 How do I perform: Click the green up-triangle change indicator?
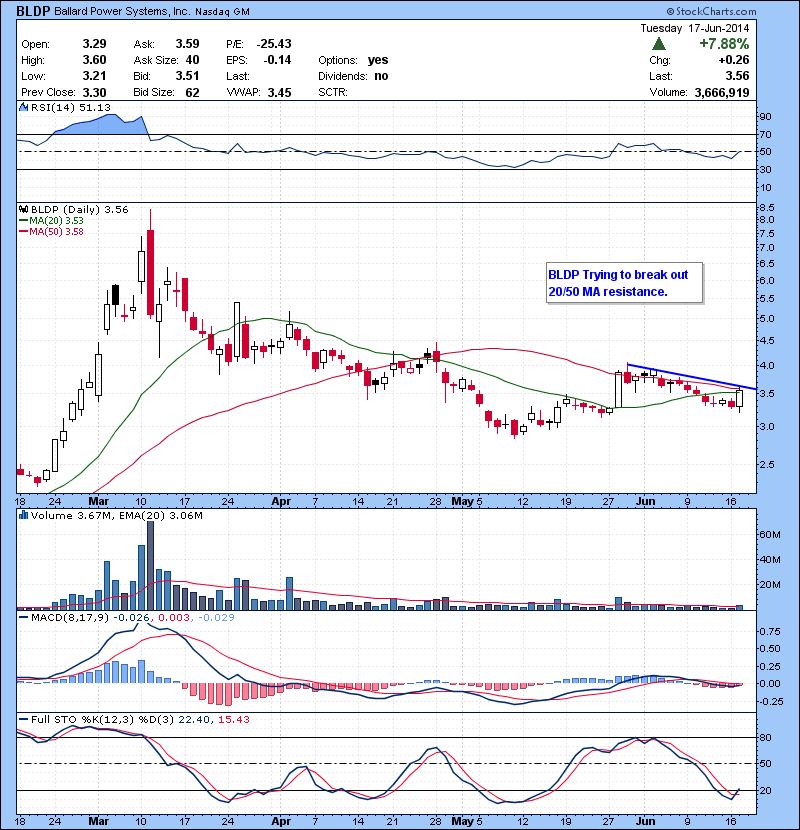tap(658, 43)
